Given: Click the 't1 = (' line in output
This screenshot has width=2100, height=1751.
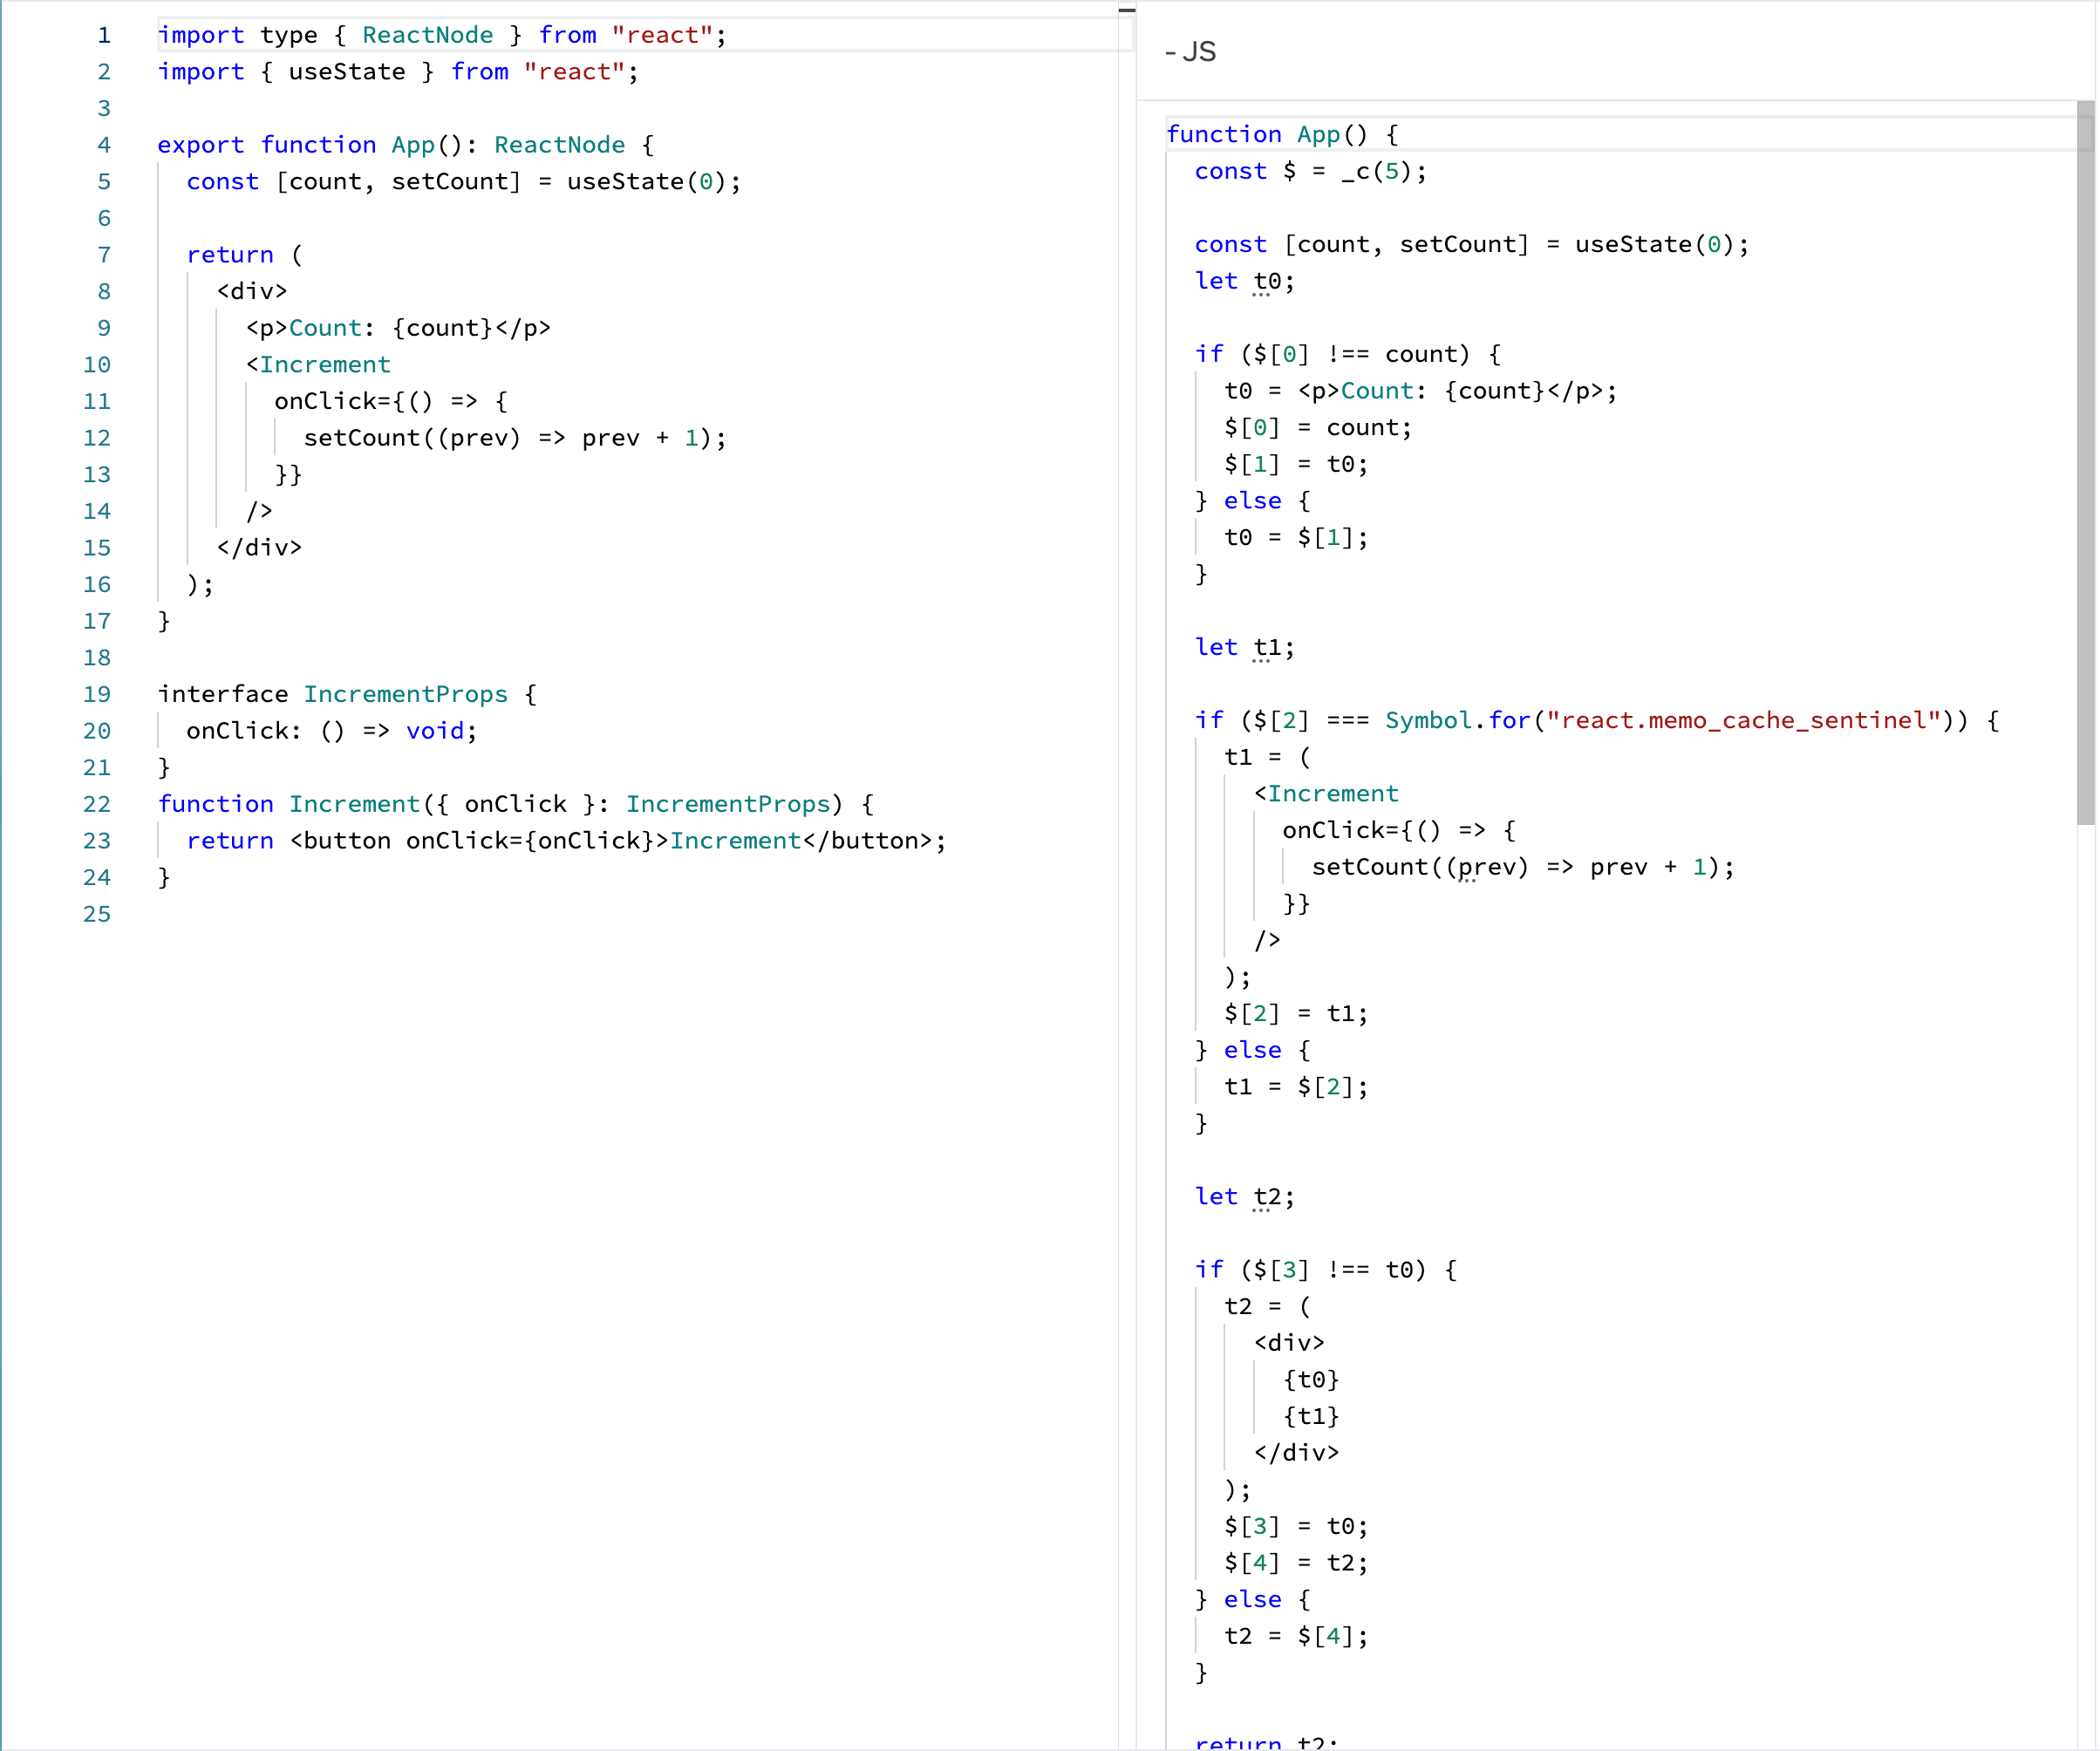Looking at the screenshot, I should [1267, 757].
